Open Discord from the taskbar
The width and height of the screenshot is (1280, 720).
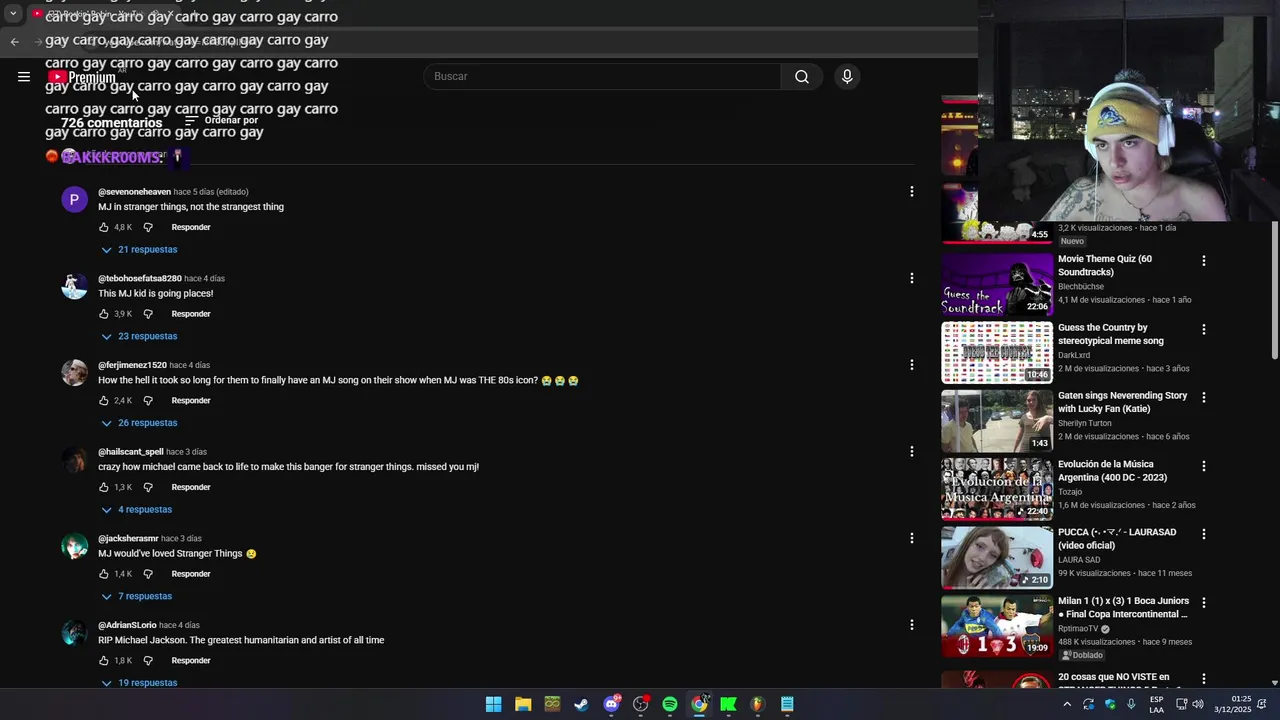(x=611, y=704)
